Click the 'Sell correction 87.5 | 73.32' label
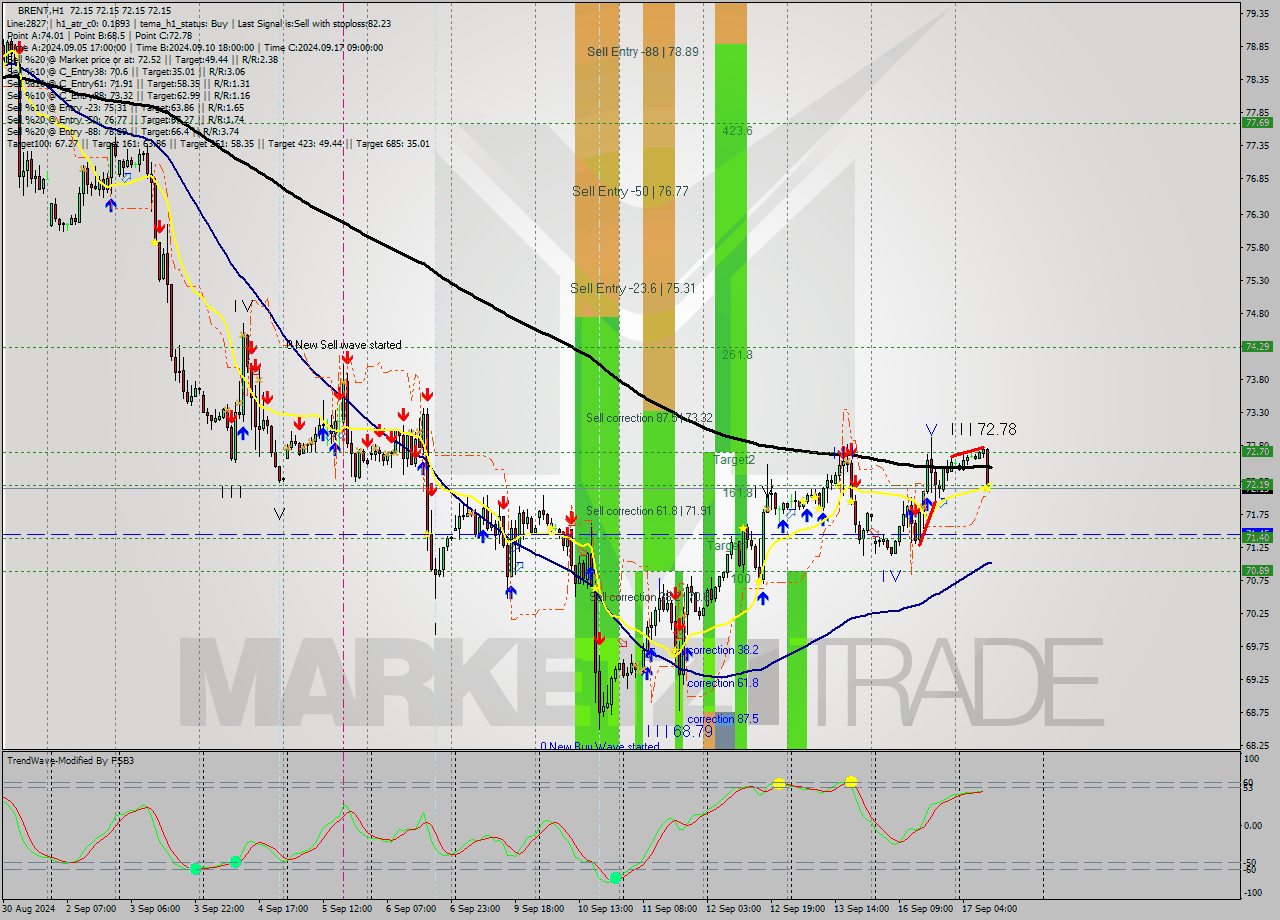This screenshot has height=920, width=1280. click(649, 418)
